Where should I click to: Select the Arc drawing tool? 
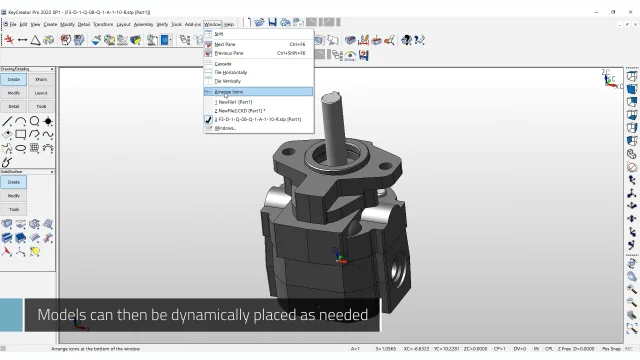tap(20, 121)
